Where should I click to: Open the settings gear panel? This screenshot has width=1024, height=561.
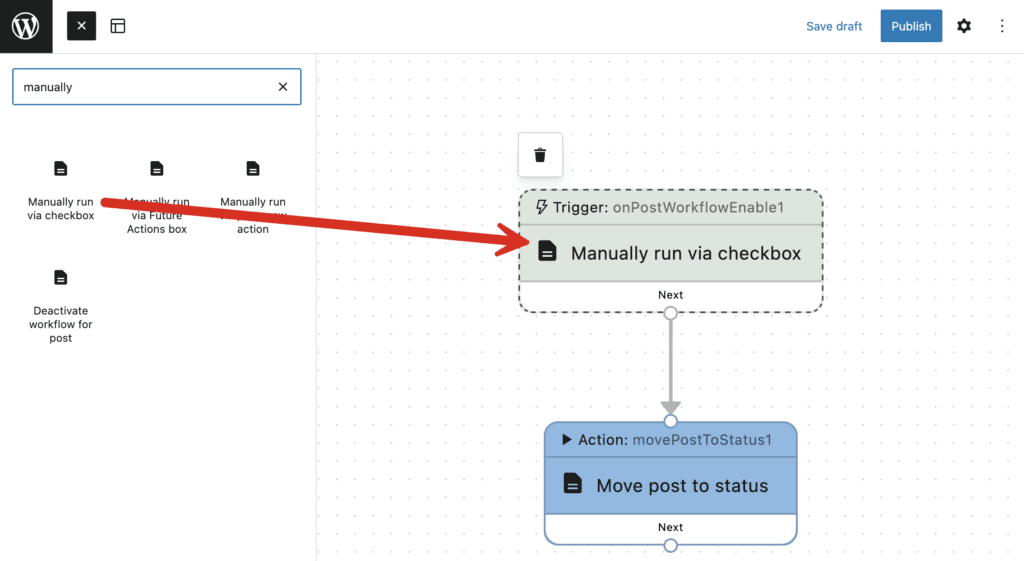[x=963, y=26]
